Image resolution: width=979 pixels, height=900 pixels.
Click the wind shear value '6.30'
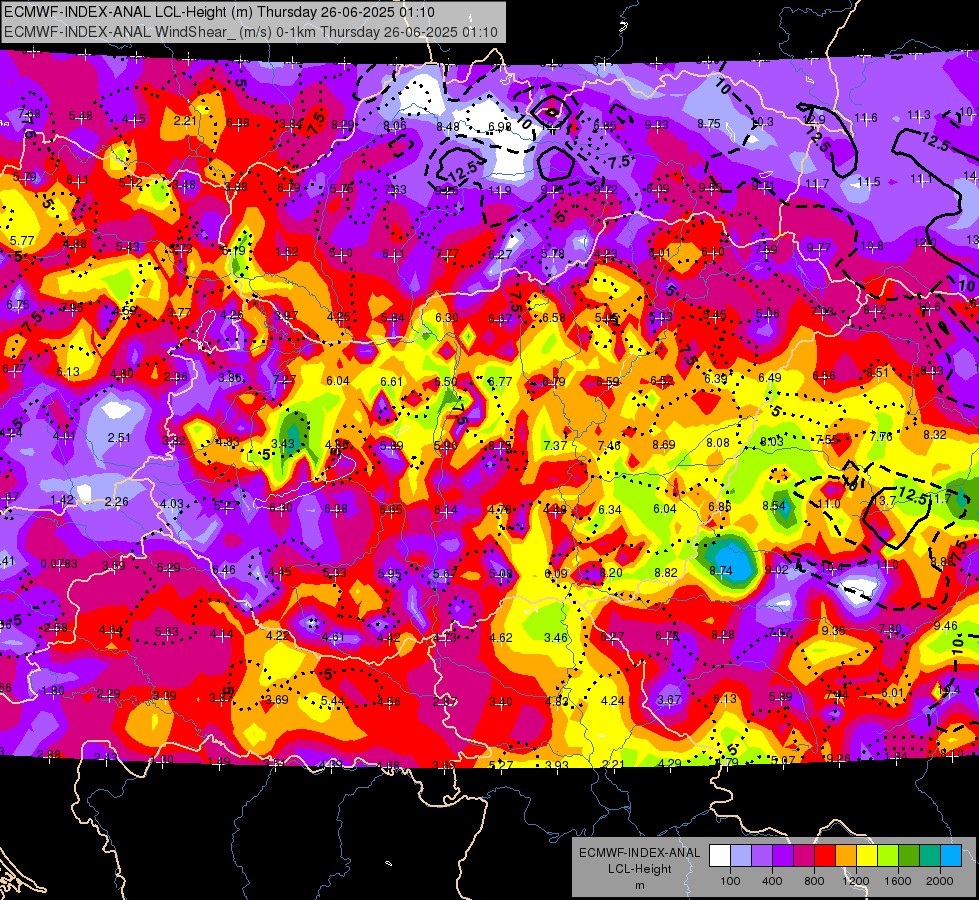click(447, 317)
